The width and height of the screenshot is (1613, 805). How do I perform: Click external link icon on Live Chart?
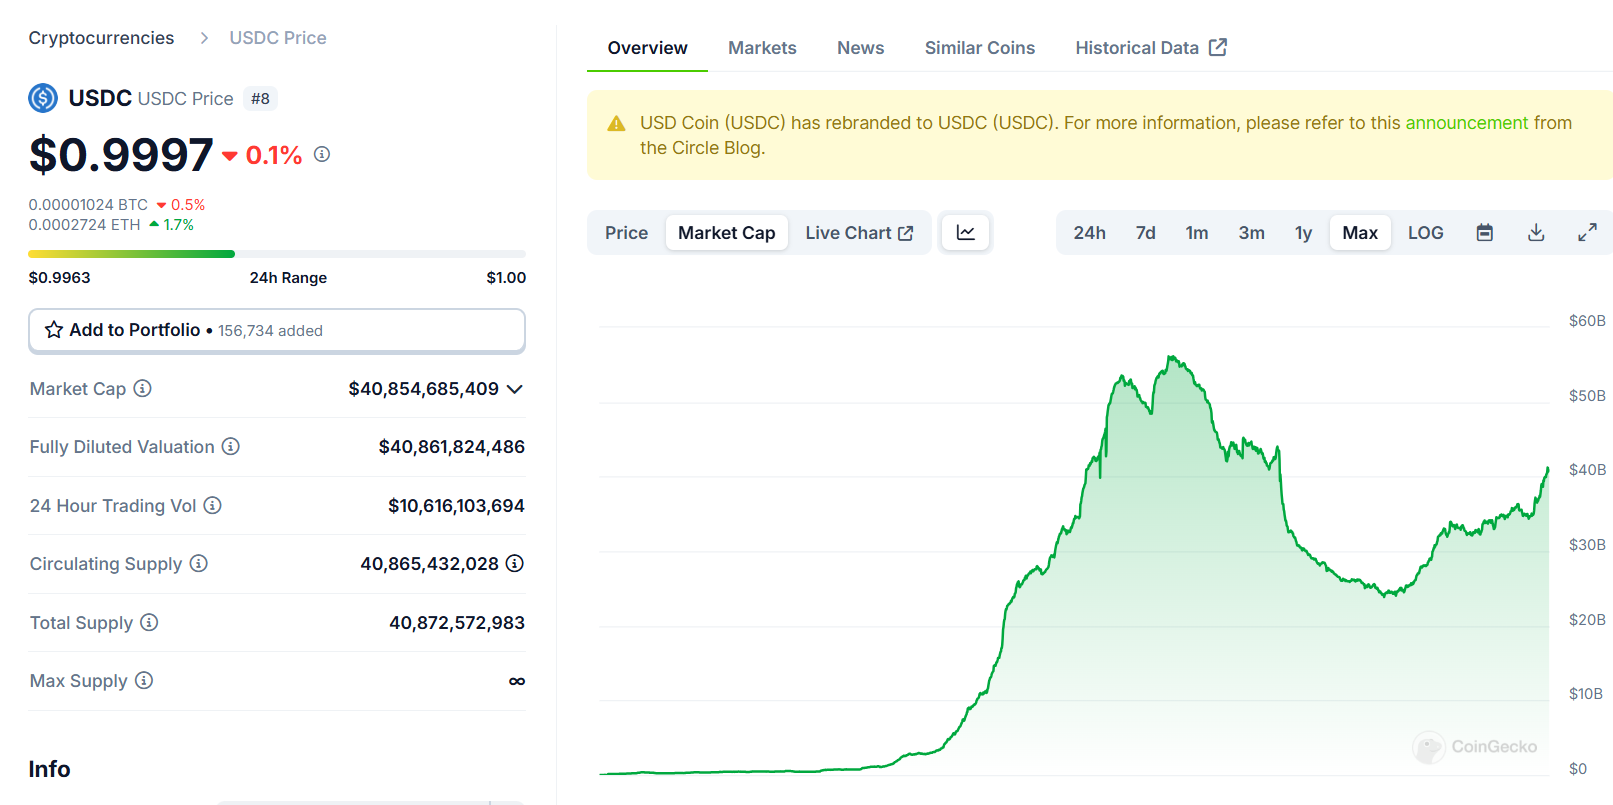906,233
